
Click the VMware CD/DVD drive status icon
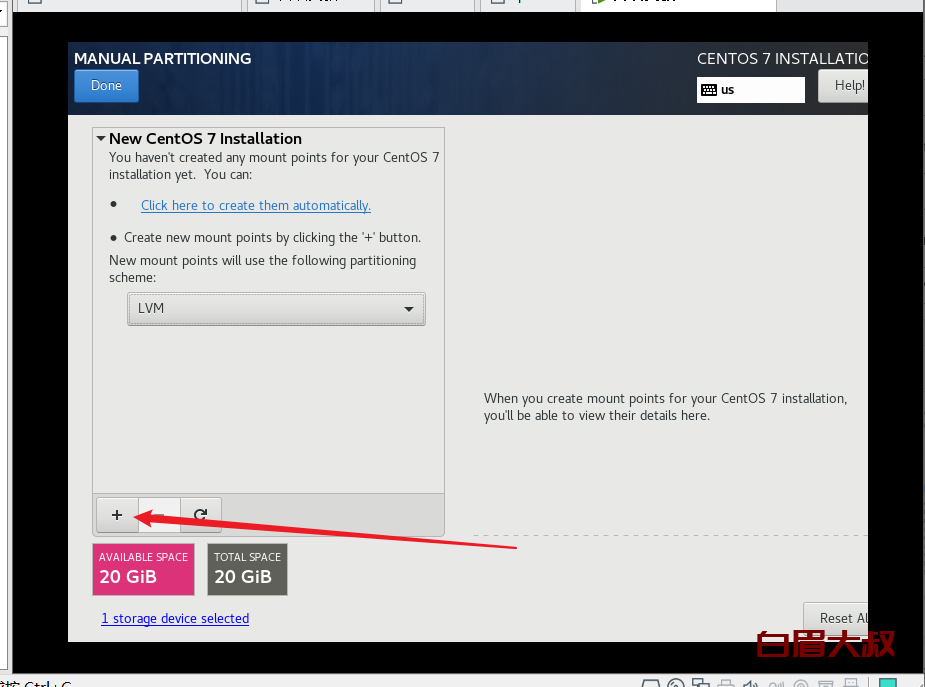click(676, 683)
